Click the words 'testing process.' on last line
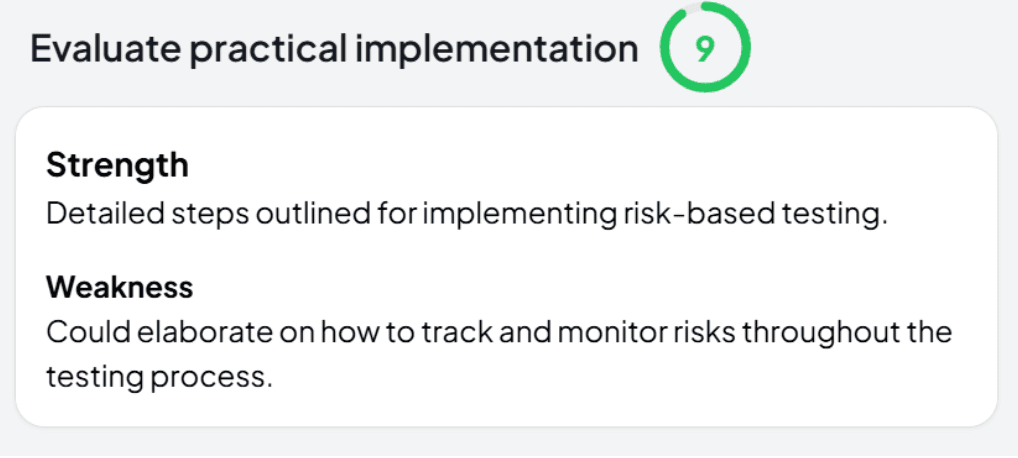Viewport: 1018px width, 458px height. 159,378
